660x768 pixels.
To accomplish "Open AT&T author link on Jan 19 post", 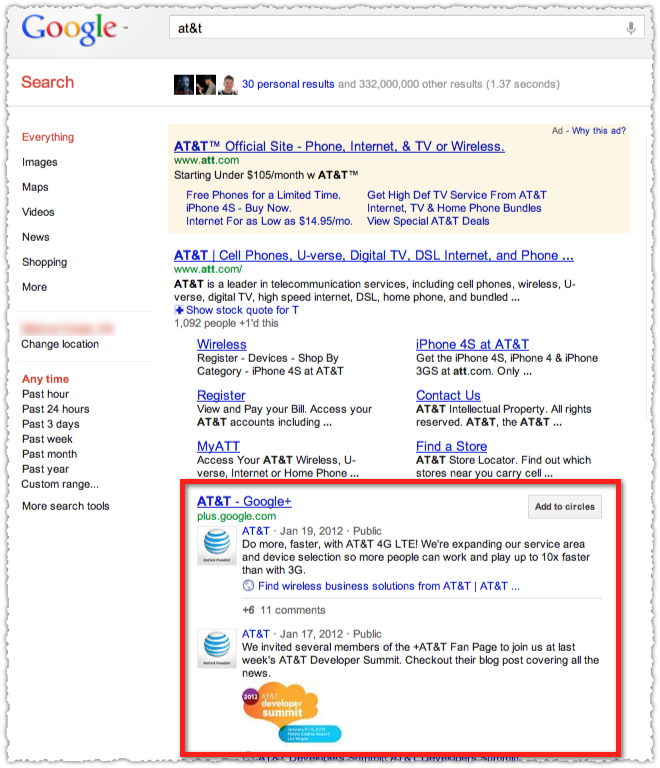I will coord(256,531).
